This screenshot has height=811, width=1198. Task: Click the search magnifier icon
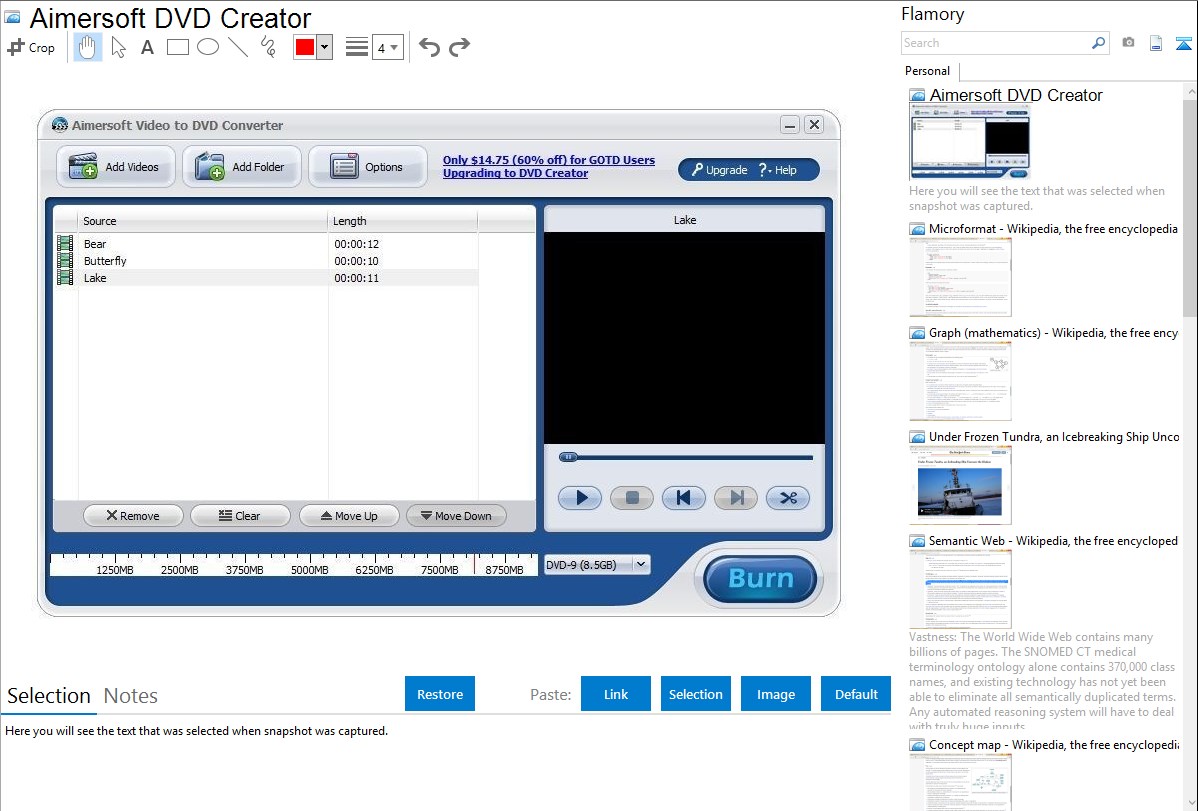[x=1099, y=43]
